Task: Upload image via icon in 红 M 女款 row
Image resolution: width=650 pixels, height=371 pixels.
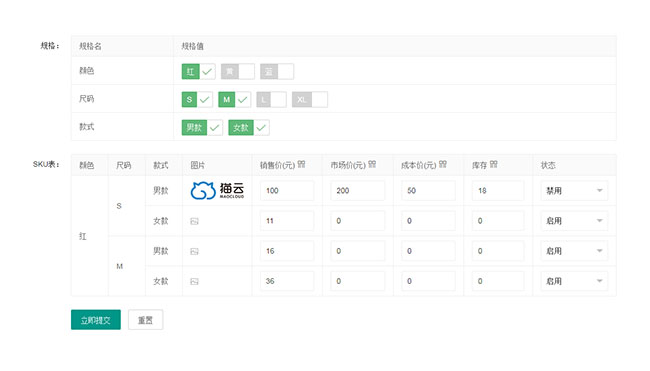Action: 194,281
